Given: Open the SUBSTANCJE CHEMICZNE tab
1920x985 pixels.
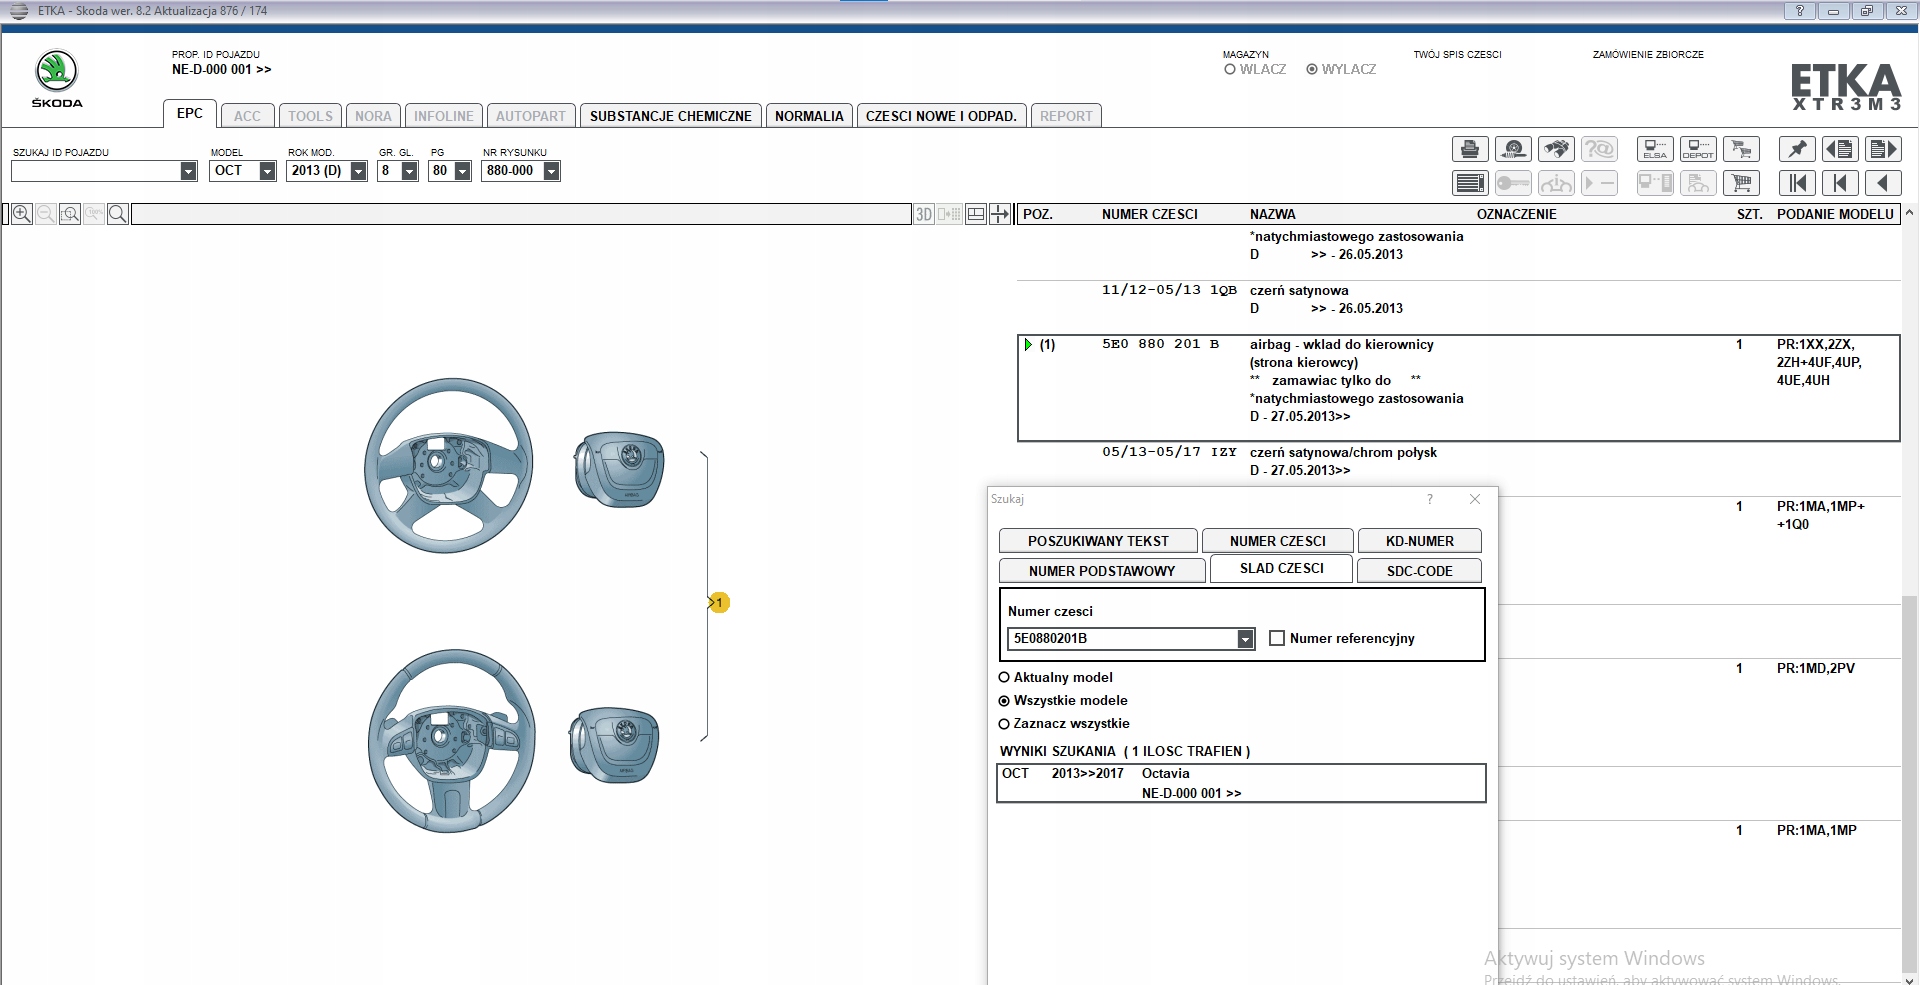Looking at the screenshot, I should pyautogui.click(x=670, y=116).
